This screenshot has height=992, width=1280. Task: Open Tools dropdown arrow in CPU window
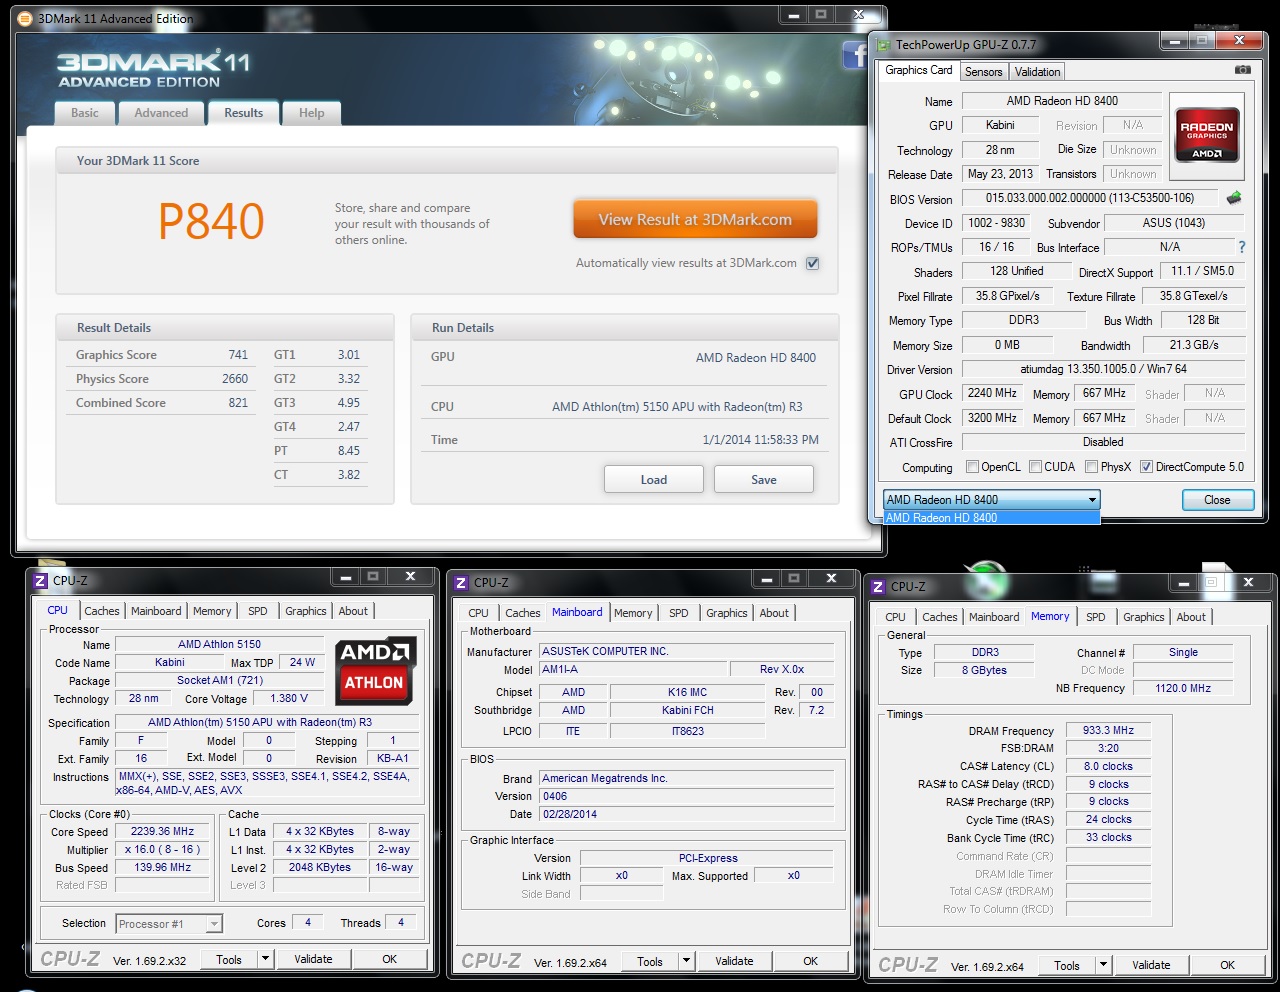265,959
